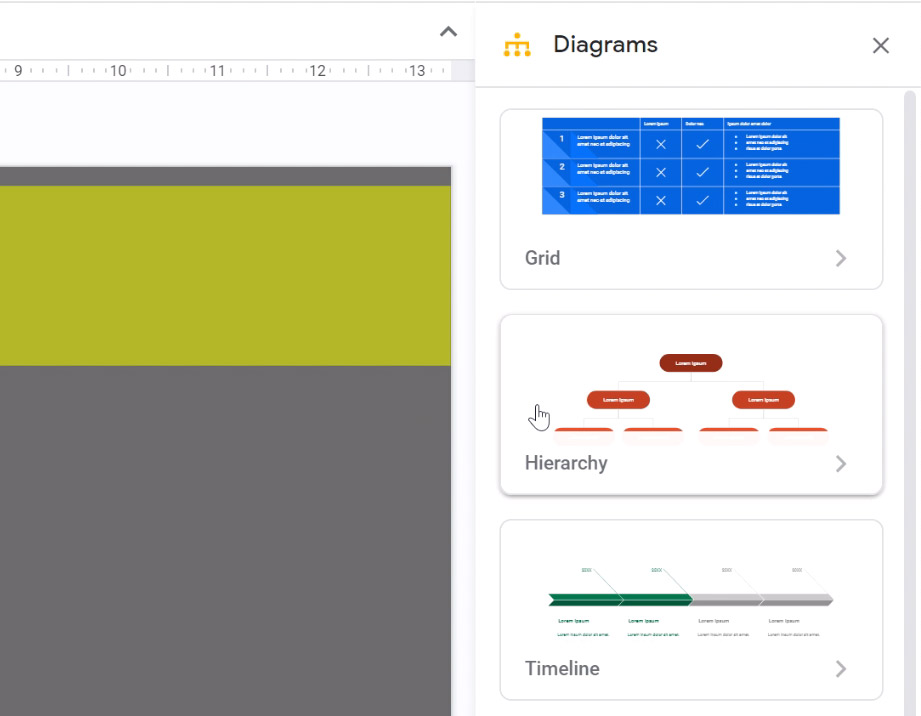Click the Hierarchy label text
Screen dimensions: 921x716
pyautogui.click(x=567, y=463)
